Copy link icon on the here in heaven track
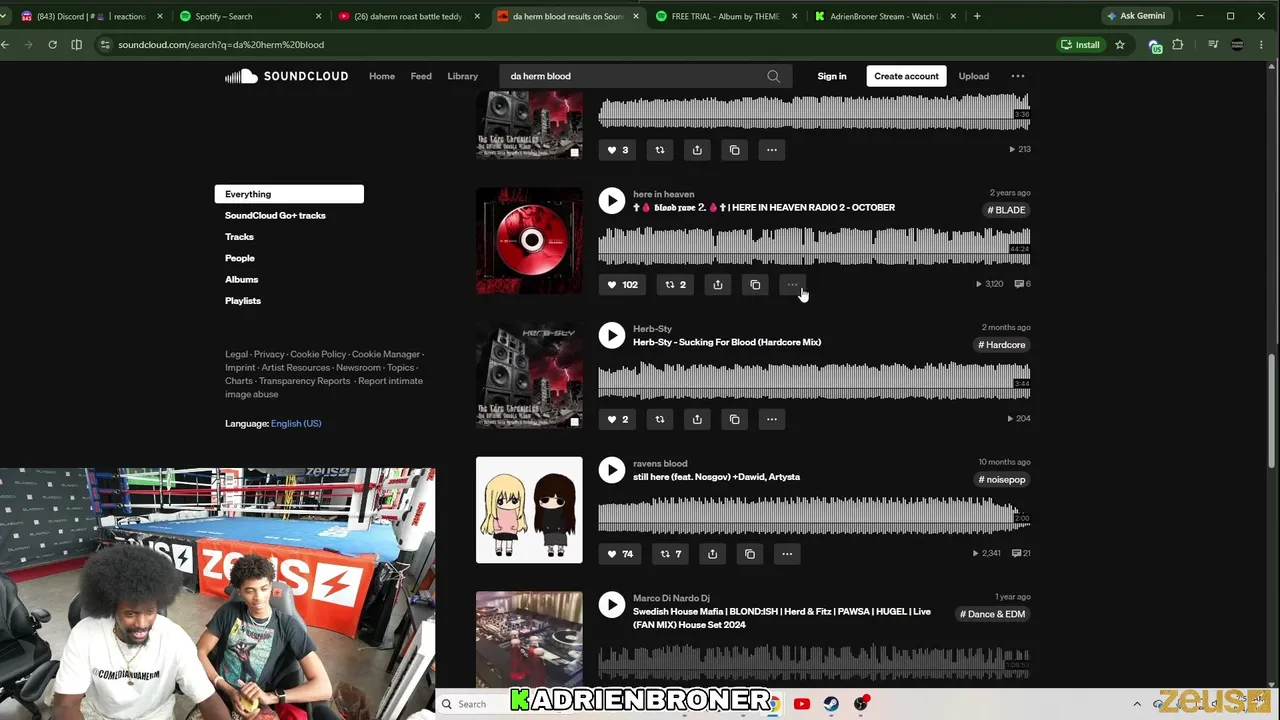Image resolution: width=1280 pixels, height=720 pixels. tap(755, 285)
